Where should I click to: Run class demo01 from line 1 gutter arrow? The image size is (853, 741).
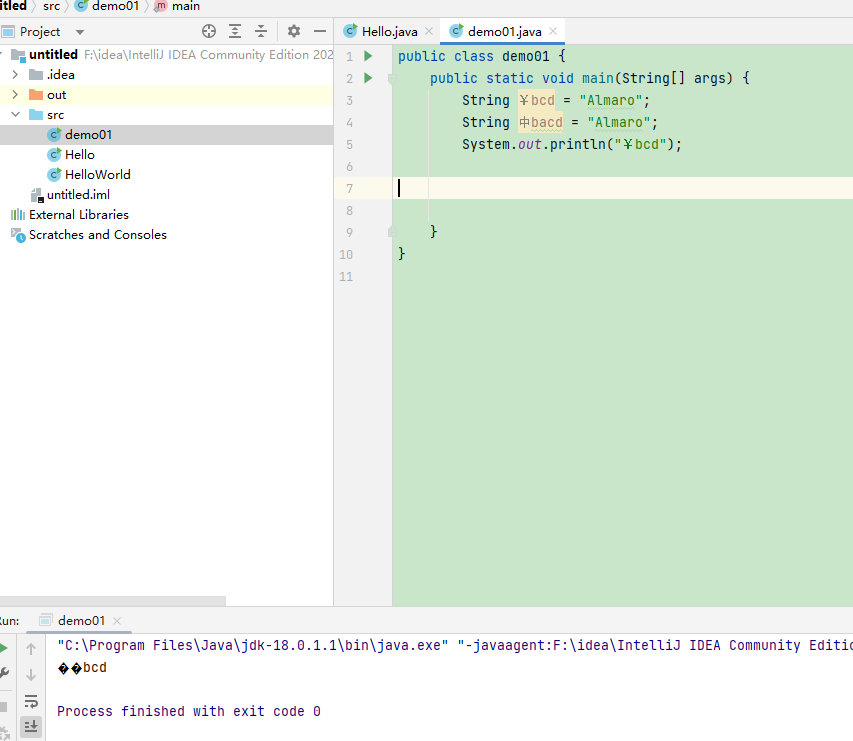coord(368,56)
